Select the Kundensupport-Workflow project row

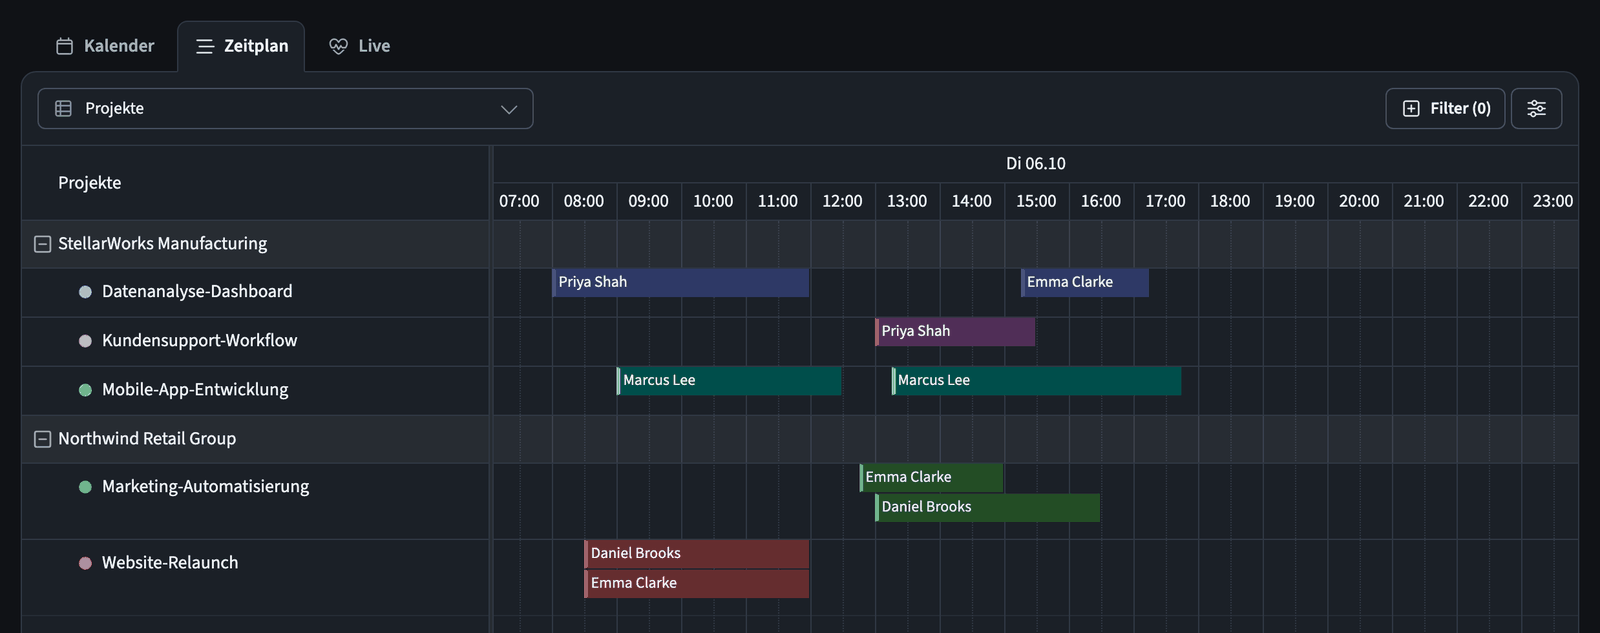(256, 341)
